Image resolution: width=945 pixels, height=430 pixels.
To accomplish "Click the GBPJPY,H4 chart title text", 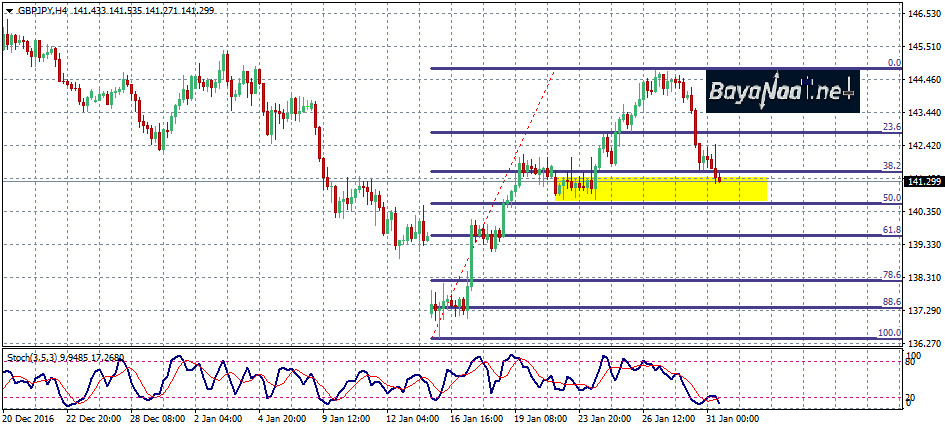I will coord(42,9).
